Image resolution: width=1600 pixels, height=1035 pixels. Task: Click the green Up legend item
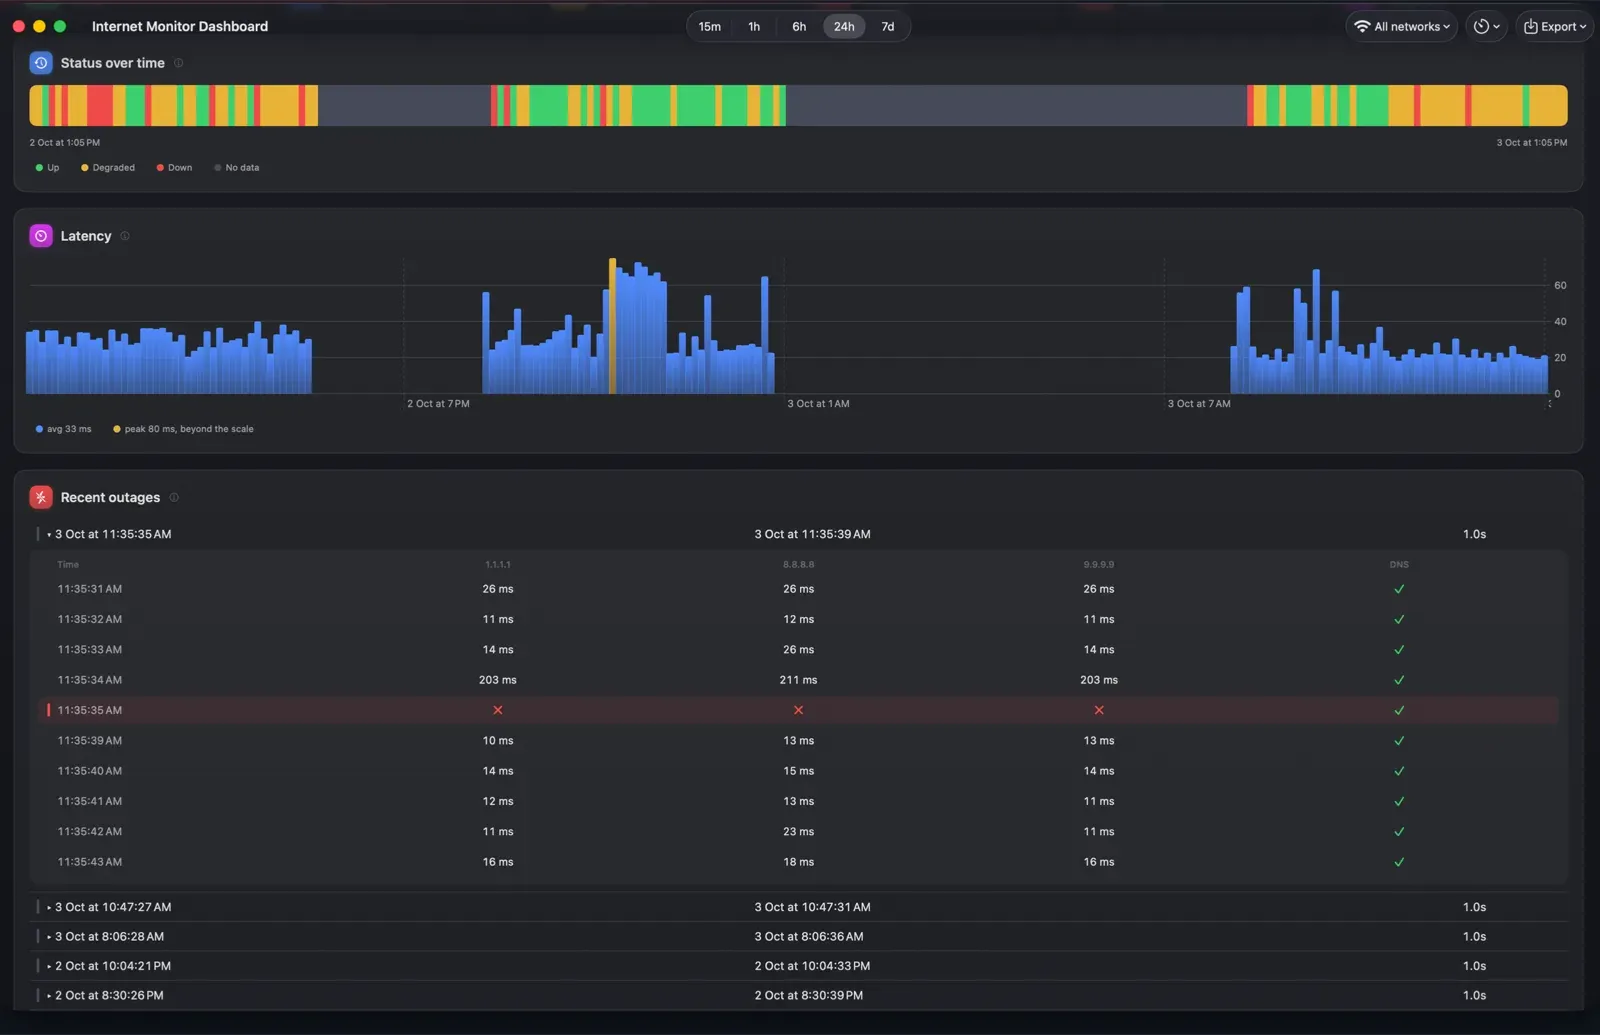pyautogui.click(x=47, y=168)
